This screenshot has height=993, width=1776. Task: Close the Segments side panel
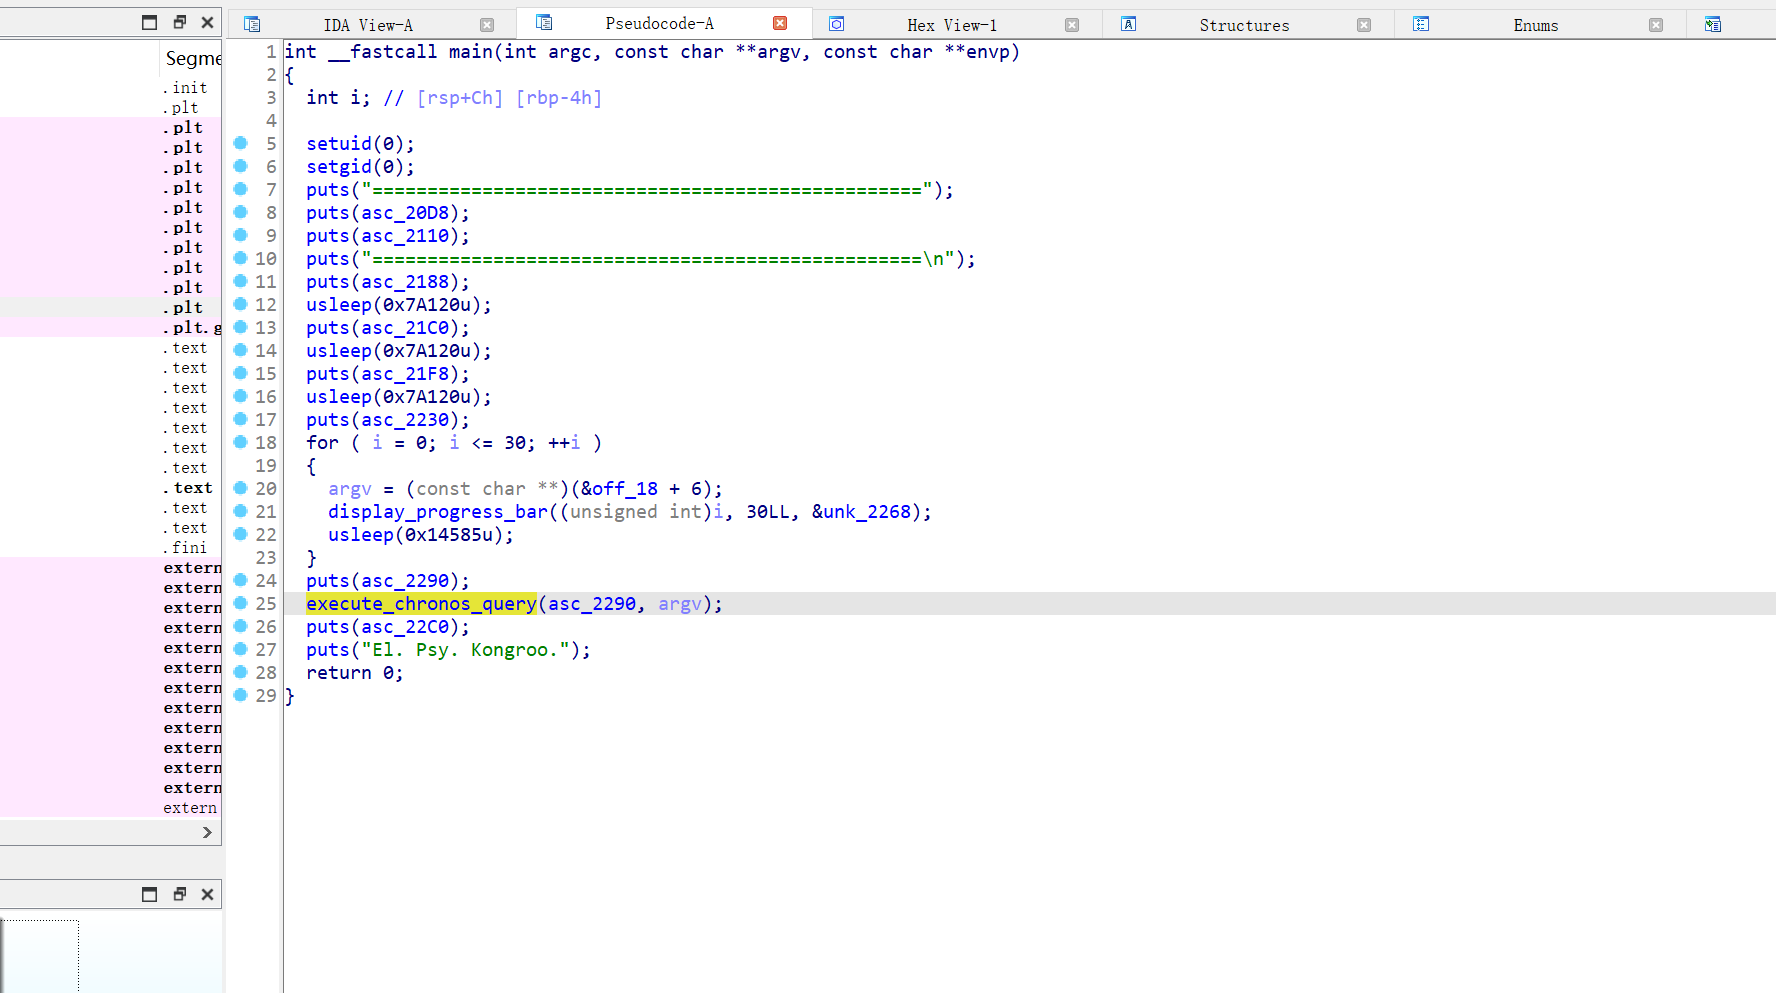click(207, 22)
